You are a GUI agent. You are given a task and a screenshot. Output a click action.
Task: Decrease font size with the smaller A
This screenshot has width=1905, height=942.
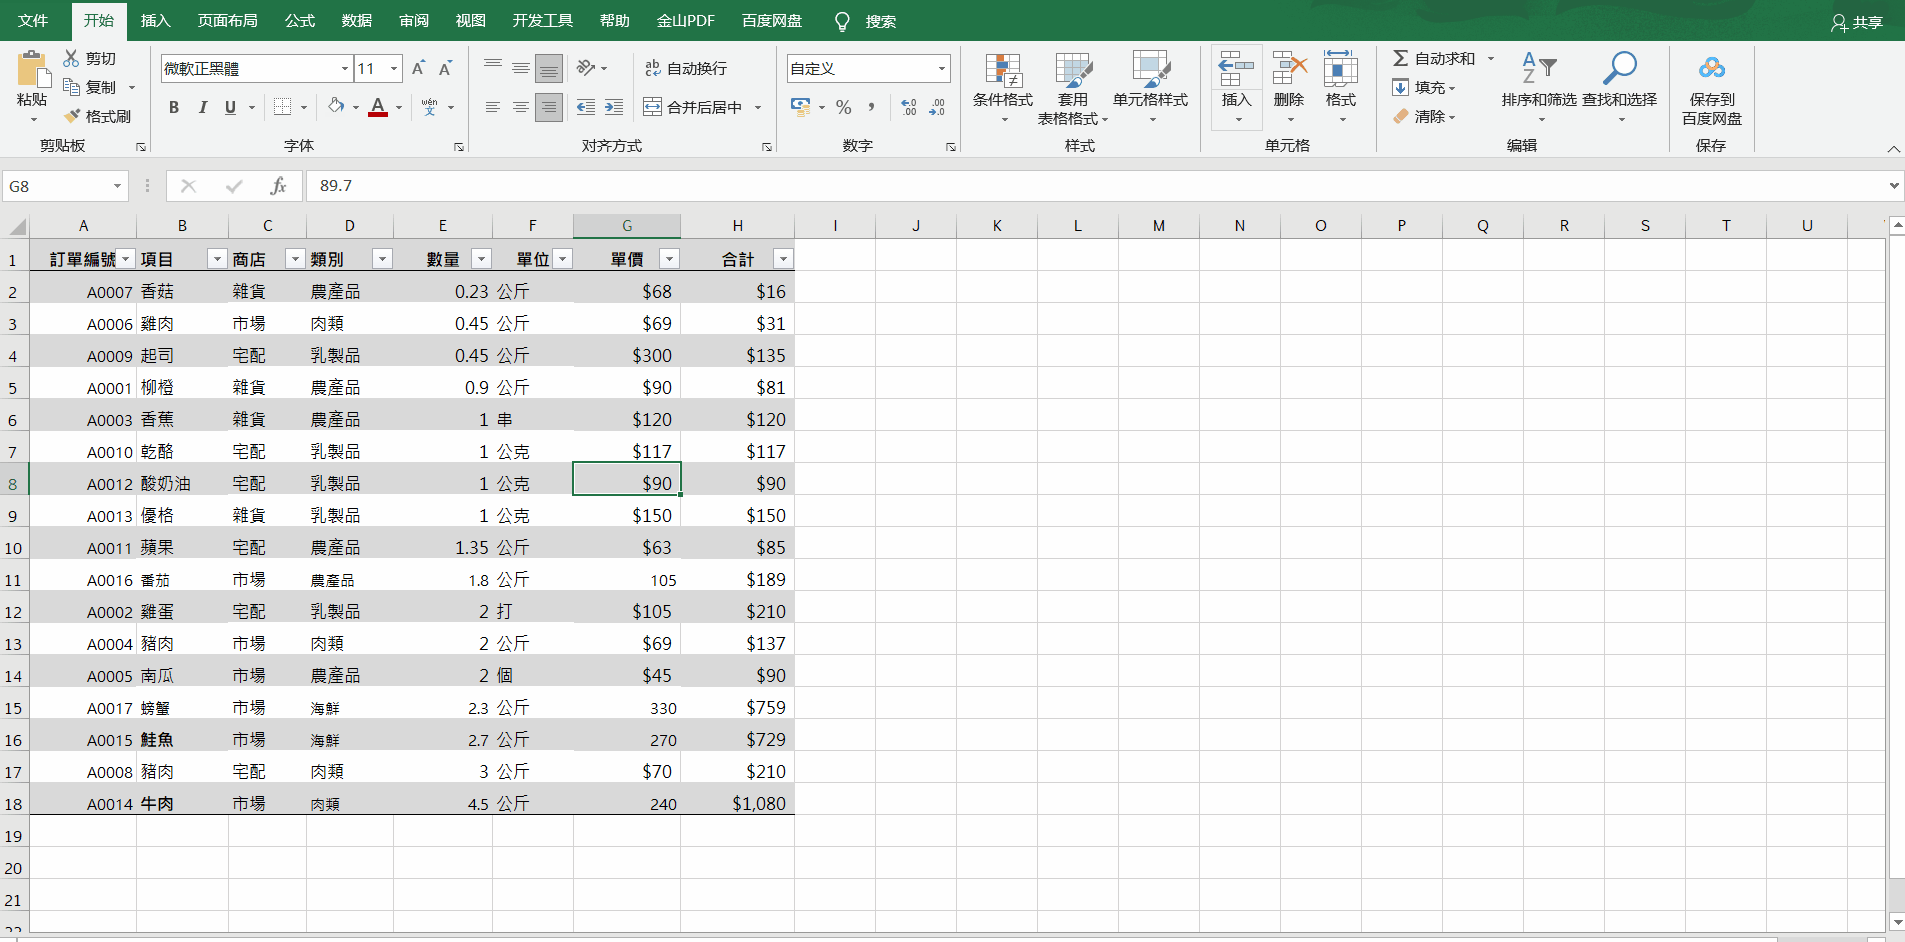click(445, 68)
